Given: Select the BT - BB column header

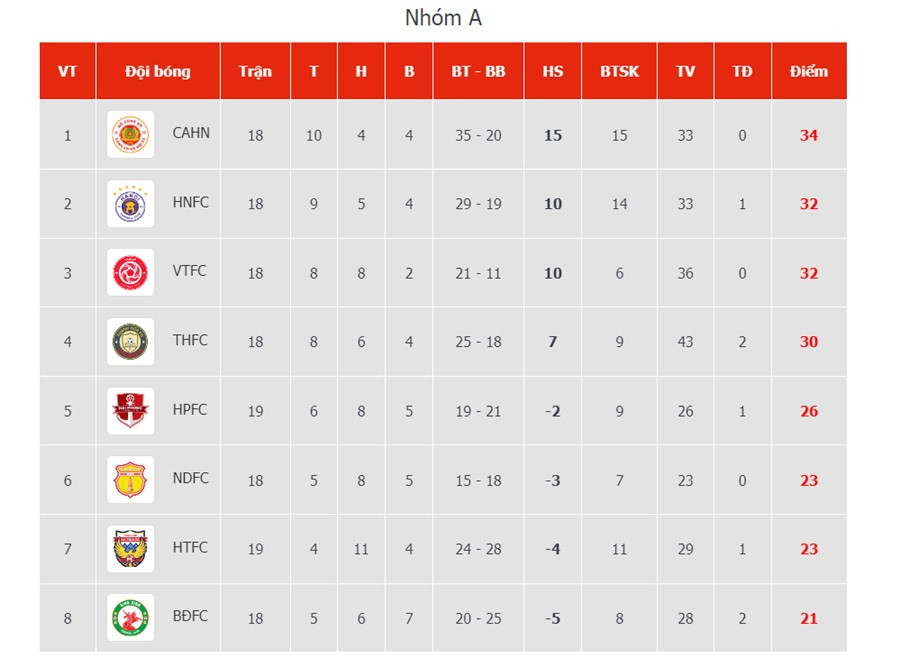Looking at the screenshot, I should pyautogui.click(x=478, y=71).
